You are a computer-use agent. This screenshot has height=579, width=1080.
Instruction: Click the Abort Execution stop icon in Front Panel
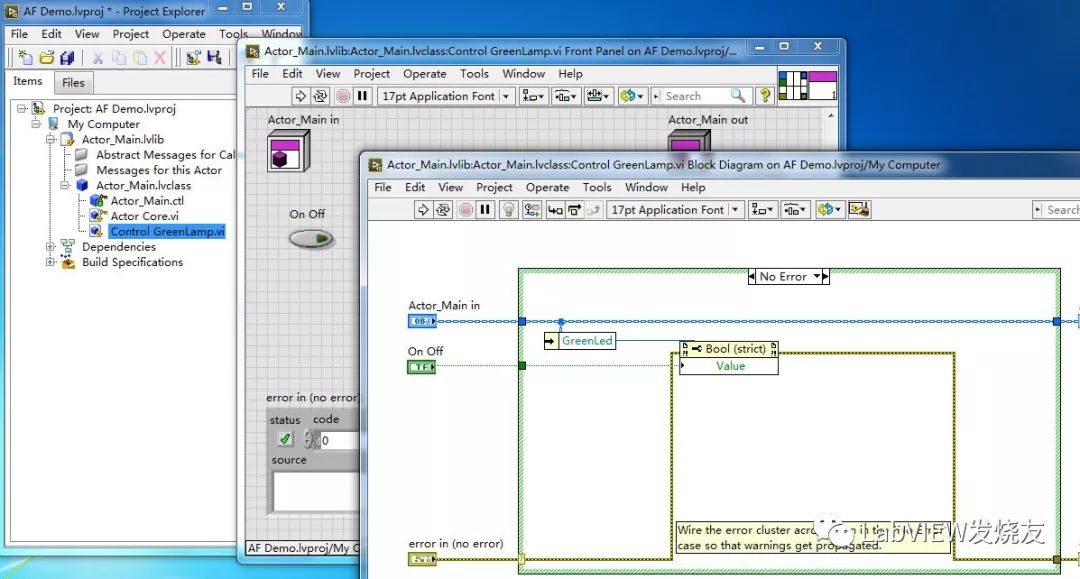point(343,96)
